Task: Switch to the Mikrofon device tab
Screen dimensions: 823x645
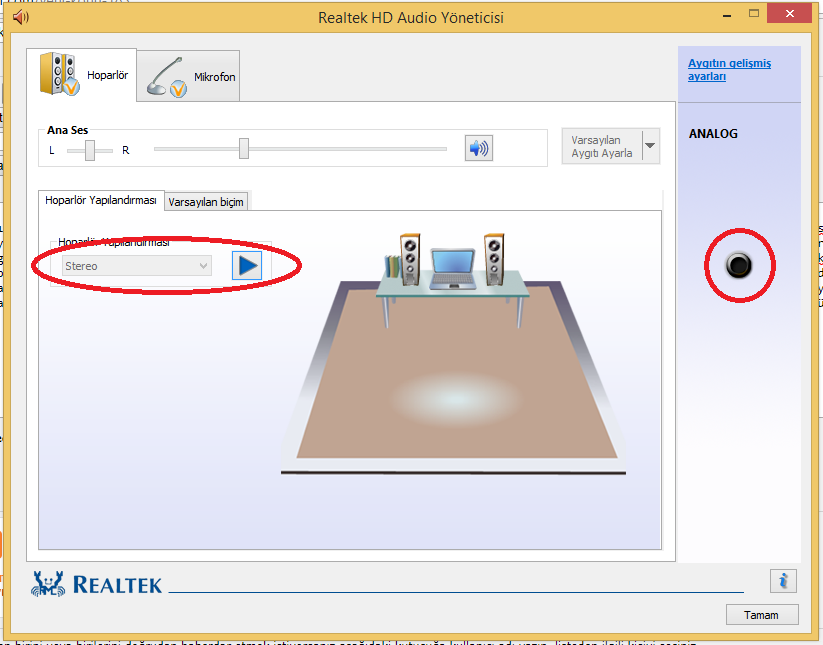Action: (x=188, y=77)
